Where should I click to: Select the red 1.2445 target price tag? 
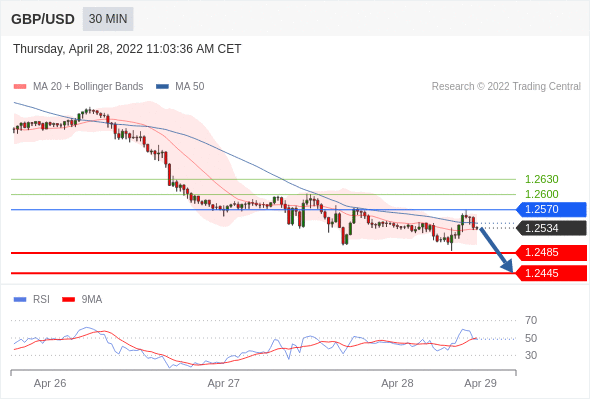[x=551, y=273]
